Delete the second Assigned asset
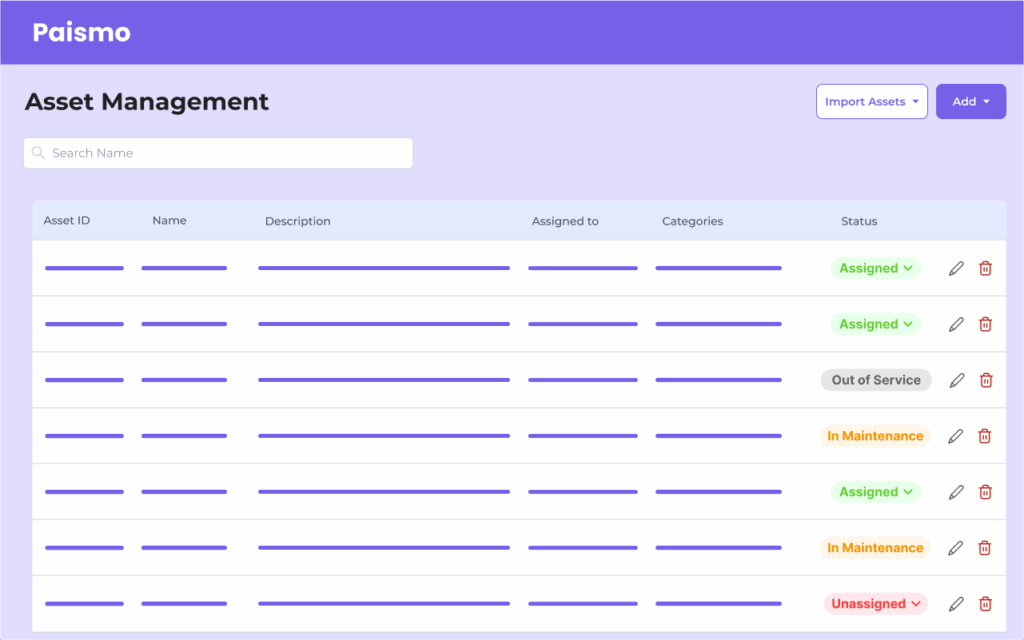The image size is (1024, 640). (x=985, y=324)
